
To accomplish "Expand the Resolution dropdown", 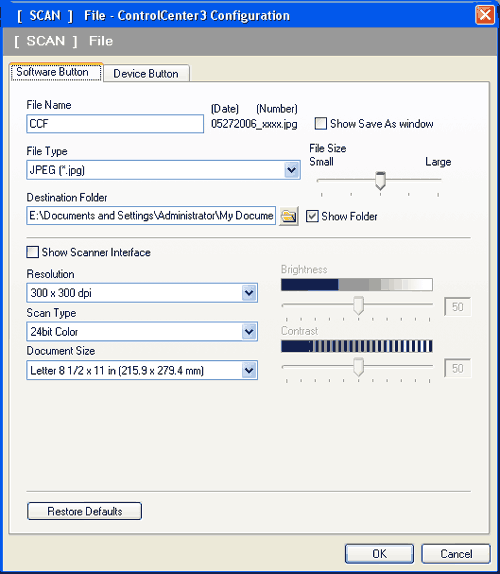I will (x=249, y=293).
